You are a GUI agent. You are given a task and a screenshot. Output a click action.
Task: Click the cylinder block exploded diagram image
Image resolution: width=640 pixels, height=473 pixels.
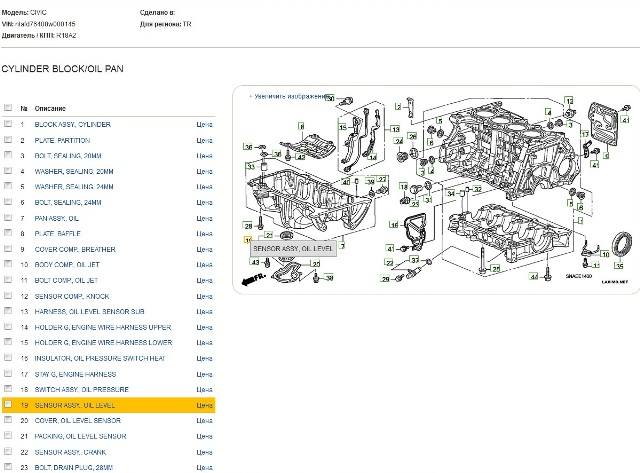coord(437,190)
